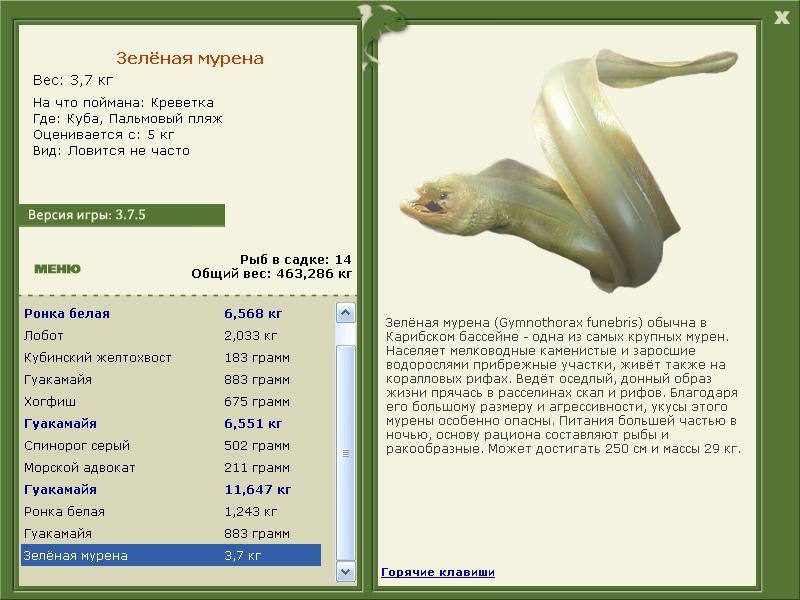Screen dimensions: 800x600
Task: Select the highlighted Зелёная мурена row
Action: point(171,555)
